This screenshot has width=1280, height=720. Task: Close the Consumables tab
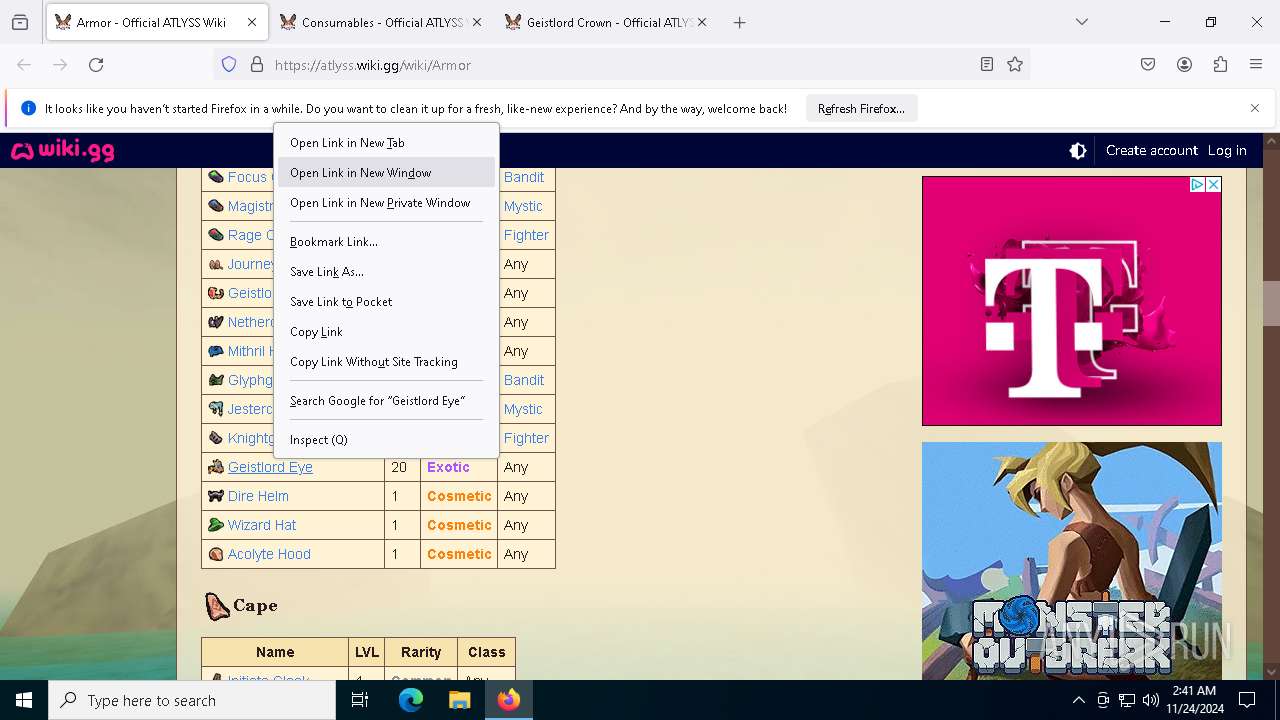tap(477, 22)
